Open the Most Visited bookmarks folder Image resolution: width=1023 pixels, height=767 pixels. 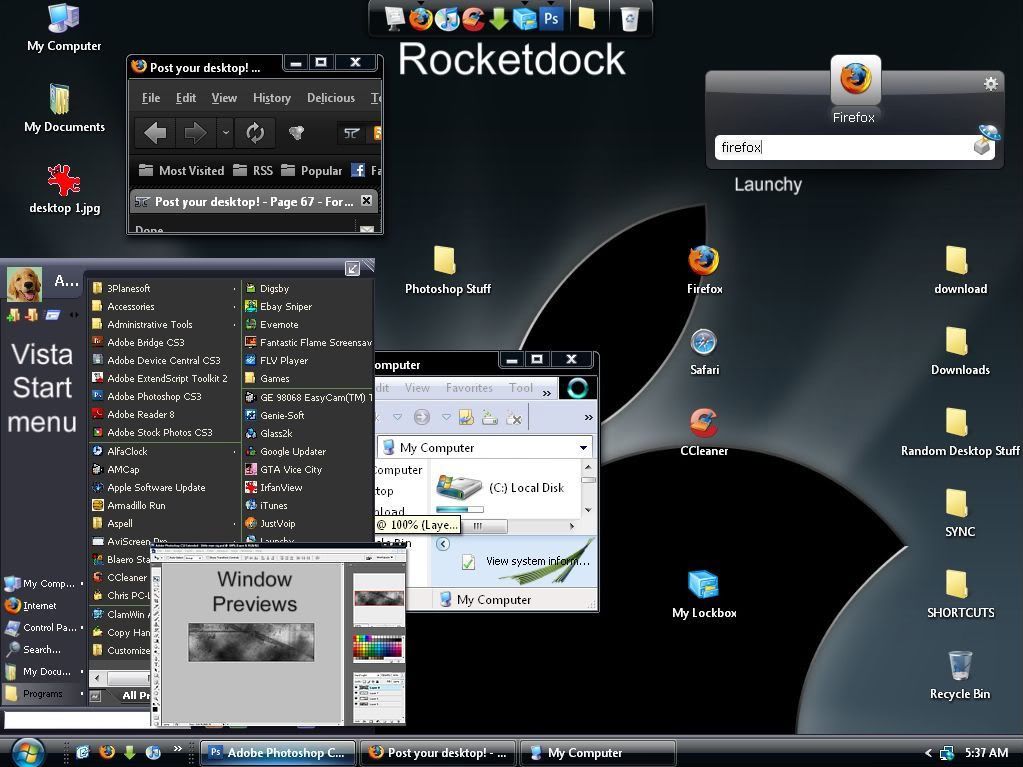181,171
